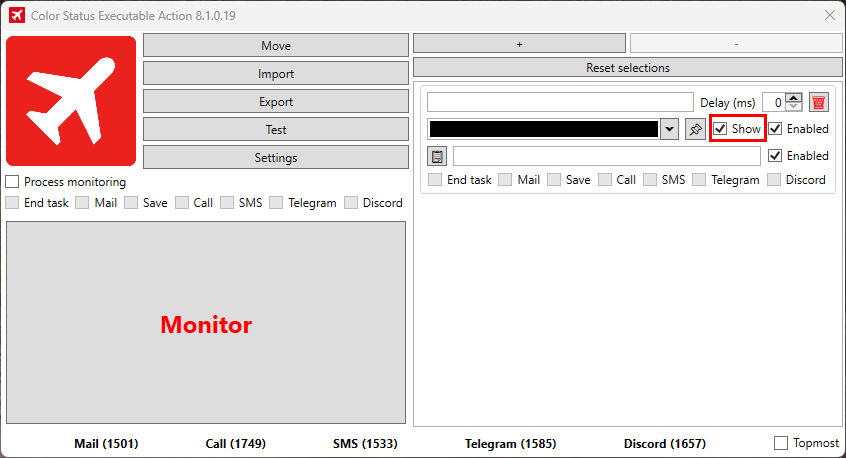The height and width of the screenshot is (458, 846).
Task: Click the Export button
Action: 276,101
